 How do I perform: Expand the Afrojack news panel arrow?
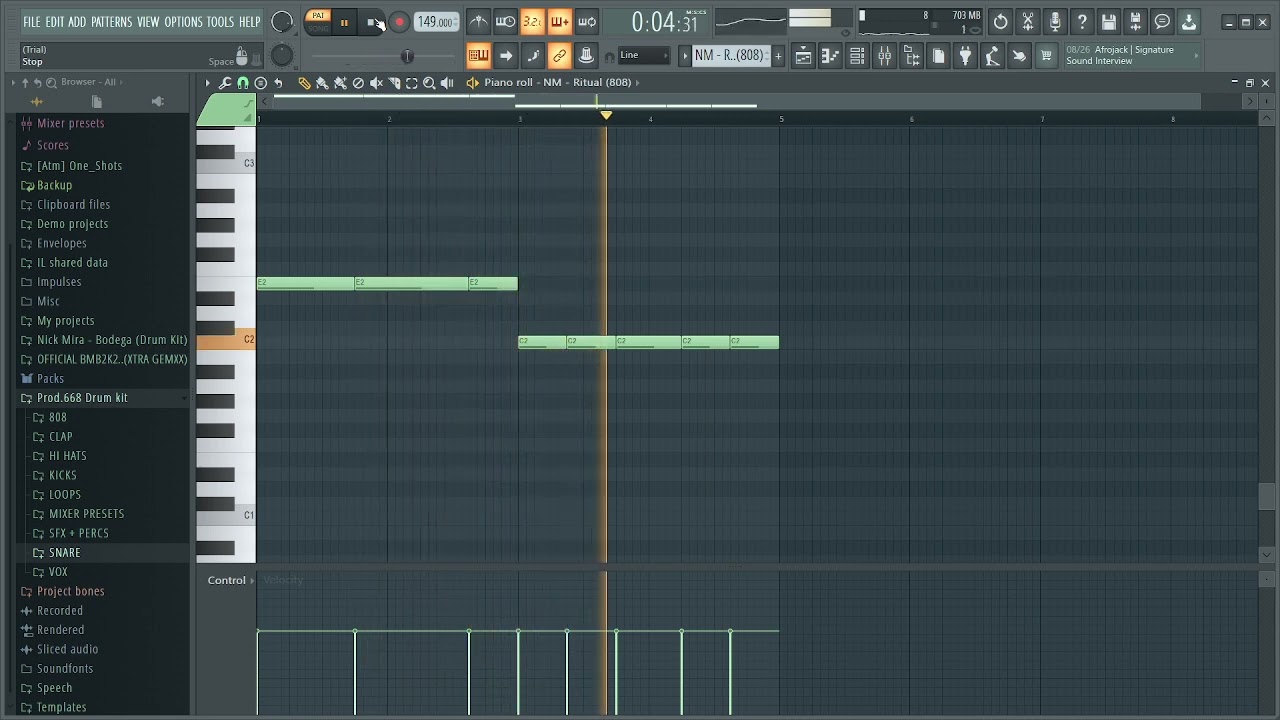coord(1196,56)
